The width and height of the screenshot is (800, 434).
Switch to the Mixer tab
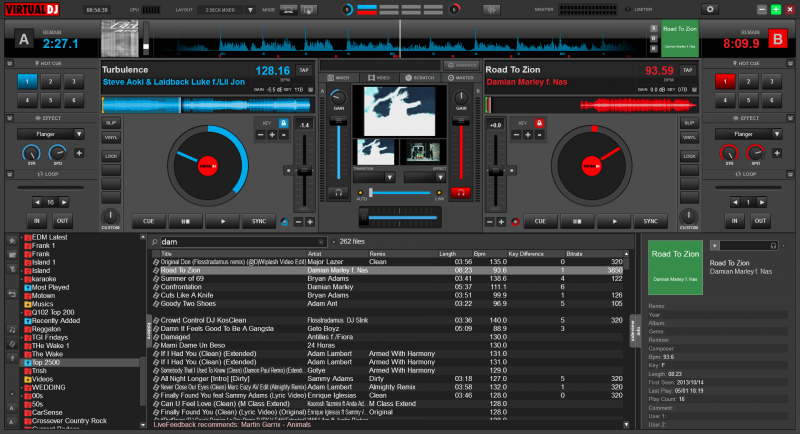click(x=339, y=78)
